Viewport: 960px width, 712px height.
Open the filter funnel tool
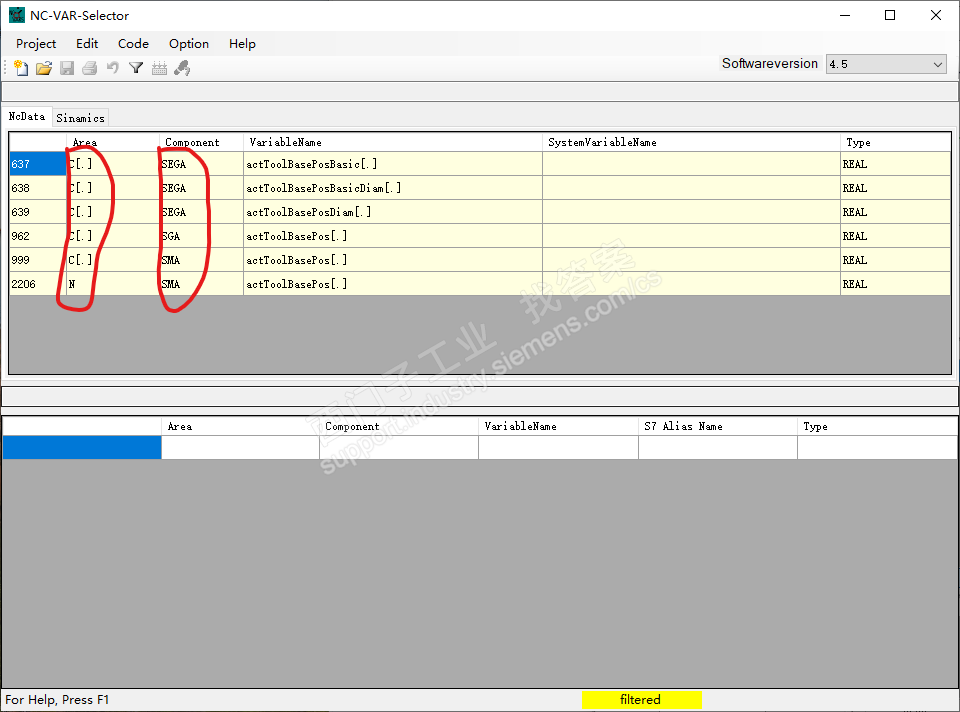[x=136, y=68]
